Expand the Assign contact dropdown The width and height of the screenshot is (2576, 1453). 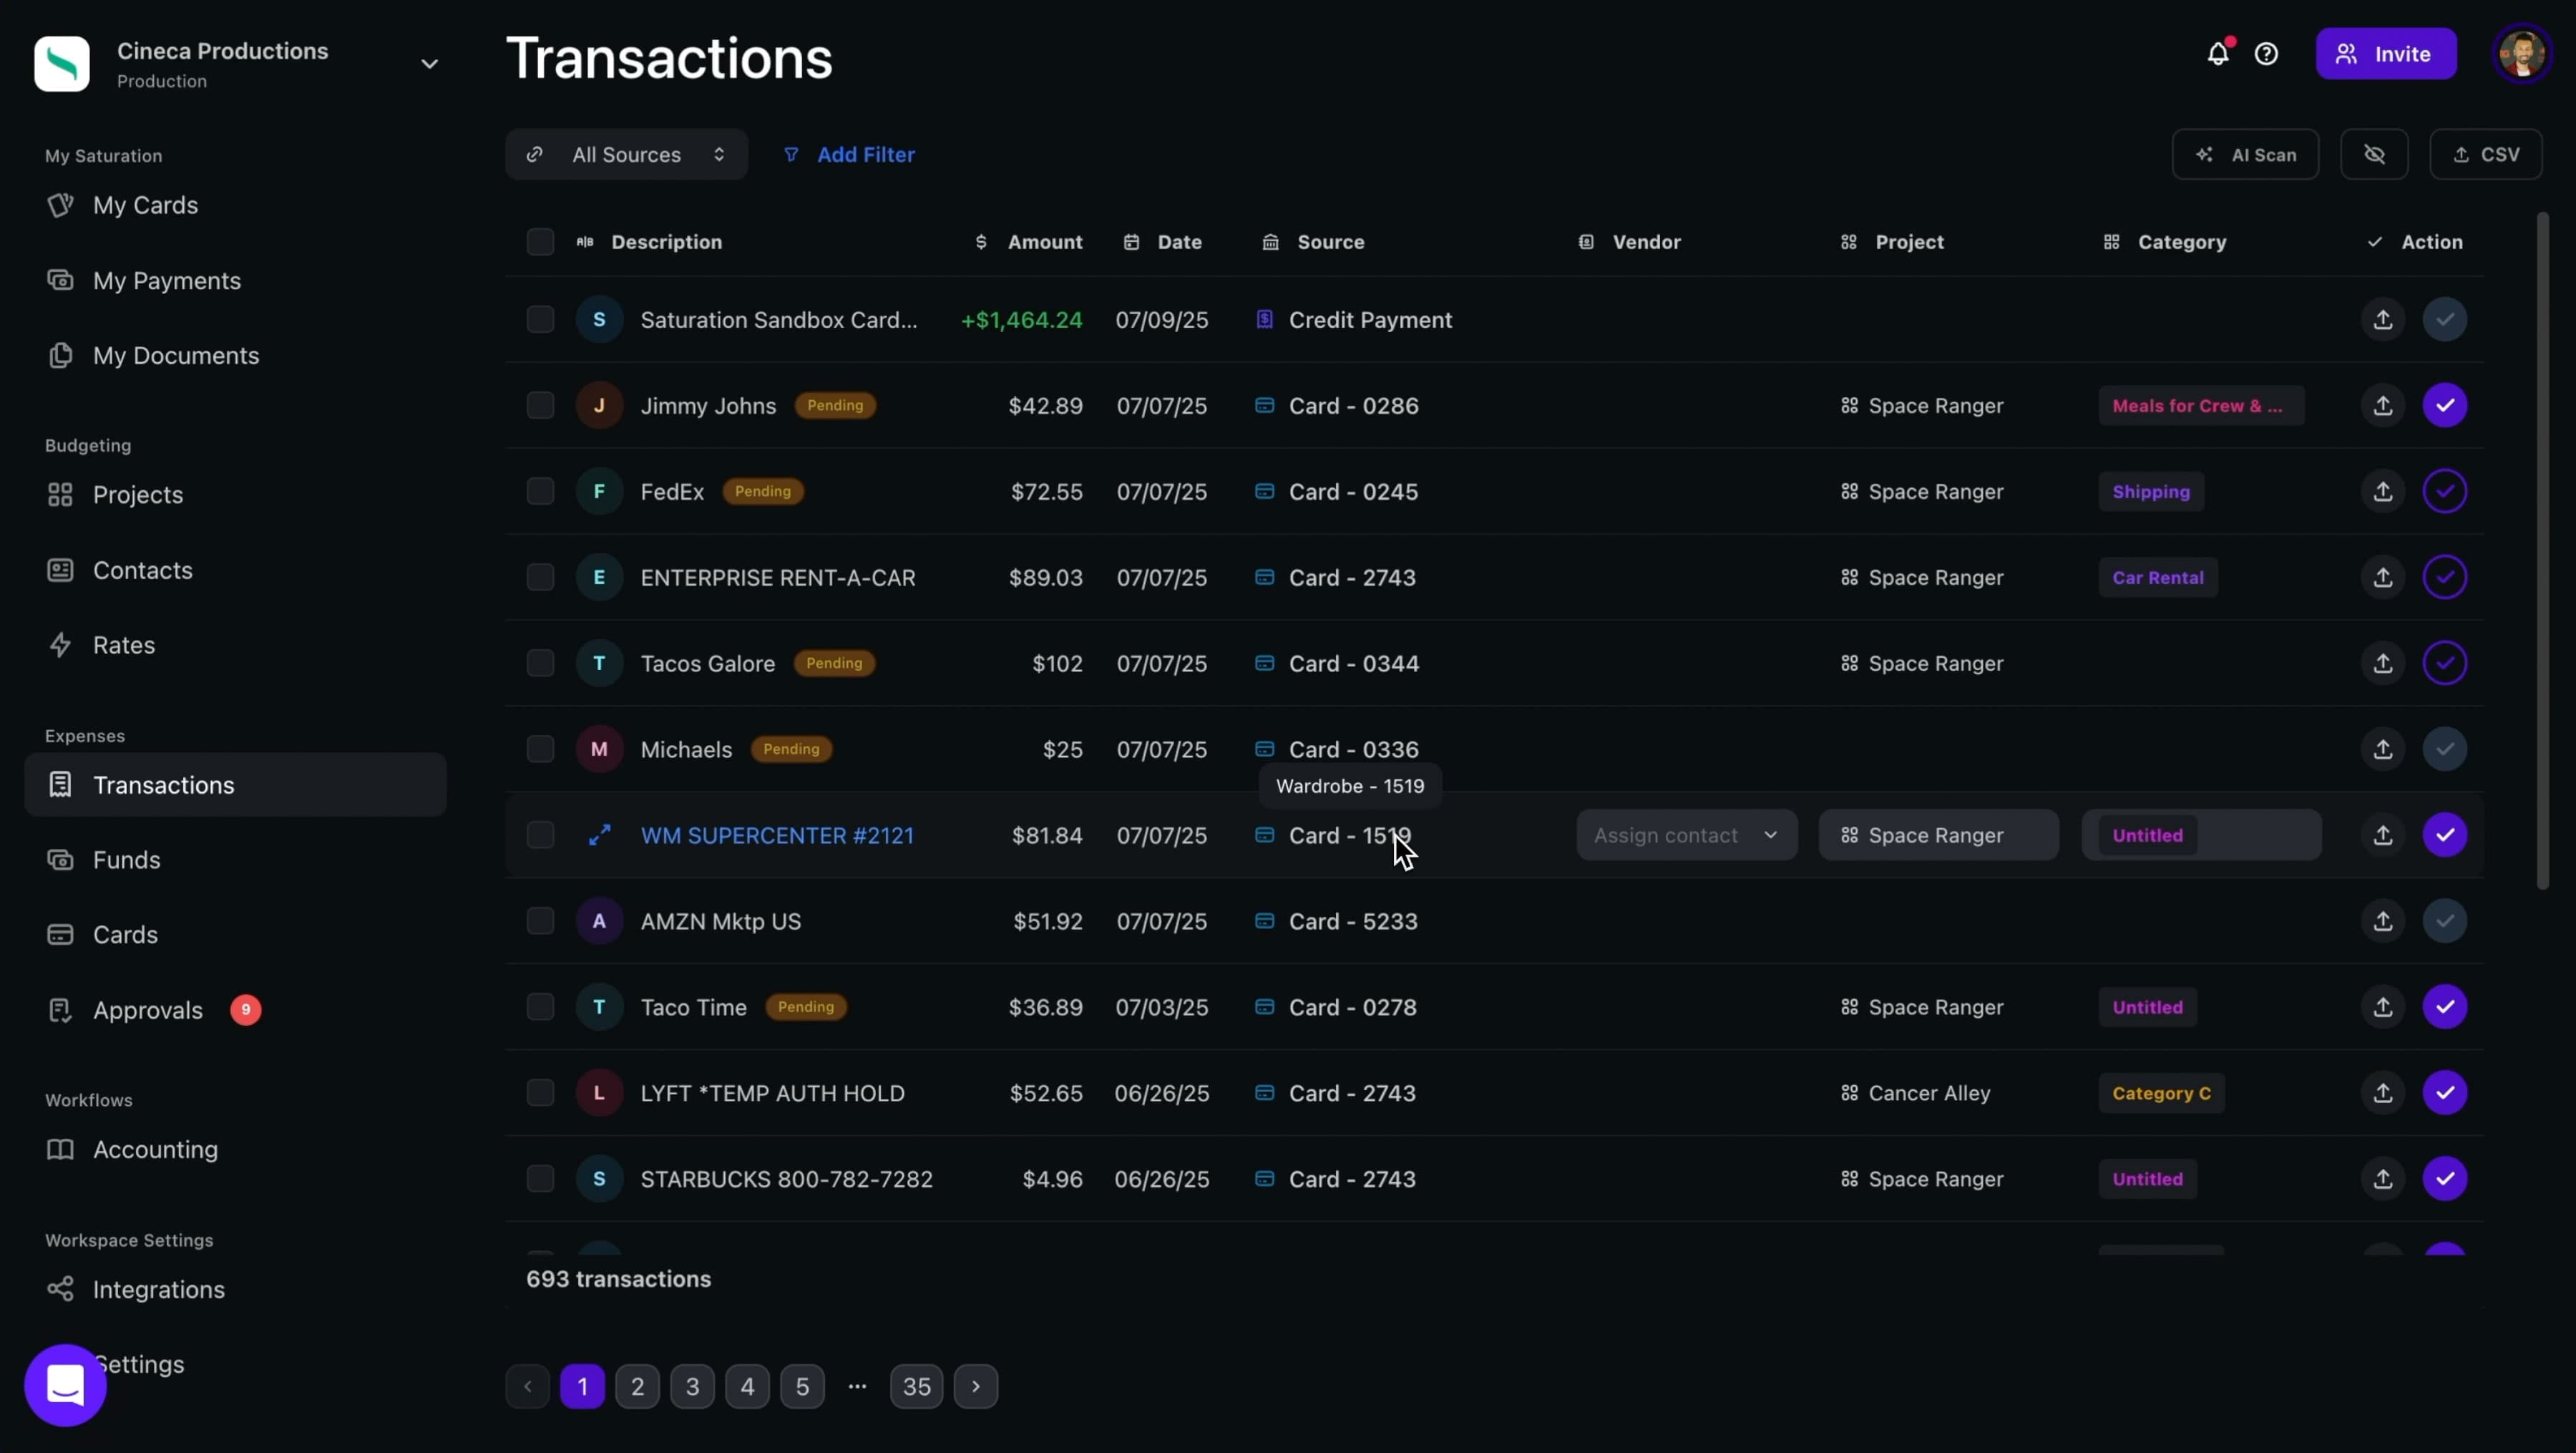(1686, 835)
